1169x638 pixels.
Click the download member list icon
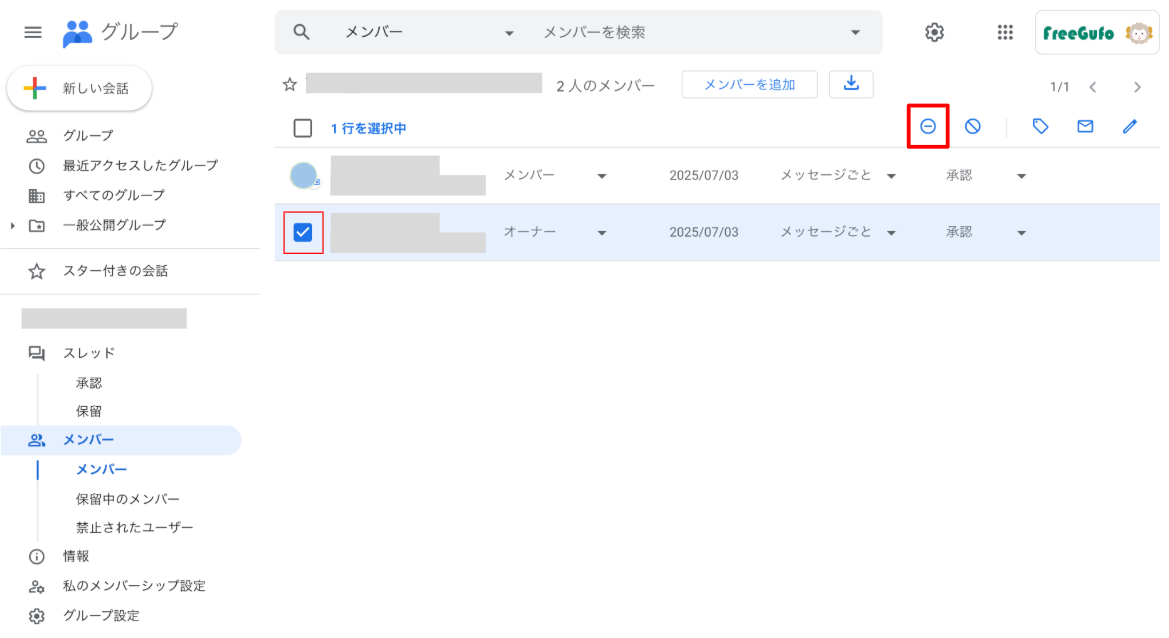pyautogui.click(x=851, y=84)
